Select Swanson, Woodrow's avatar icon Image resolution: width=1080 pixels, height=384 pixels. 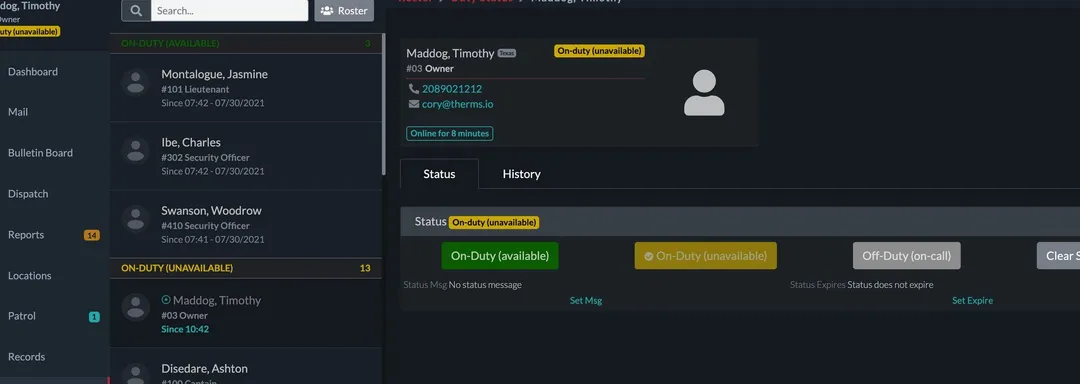pyautogui.click(x=136, y=218)
